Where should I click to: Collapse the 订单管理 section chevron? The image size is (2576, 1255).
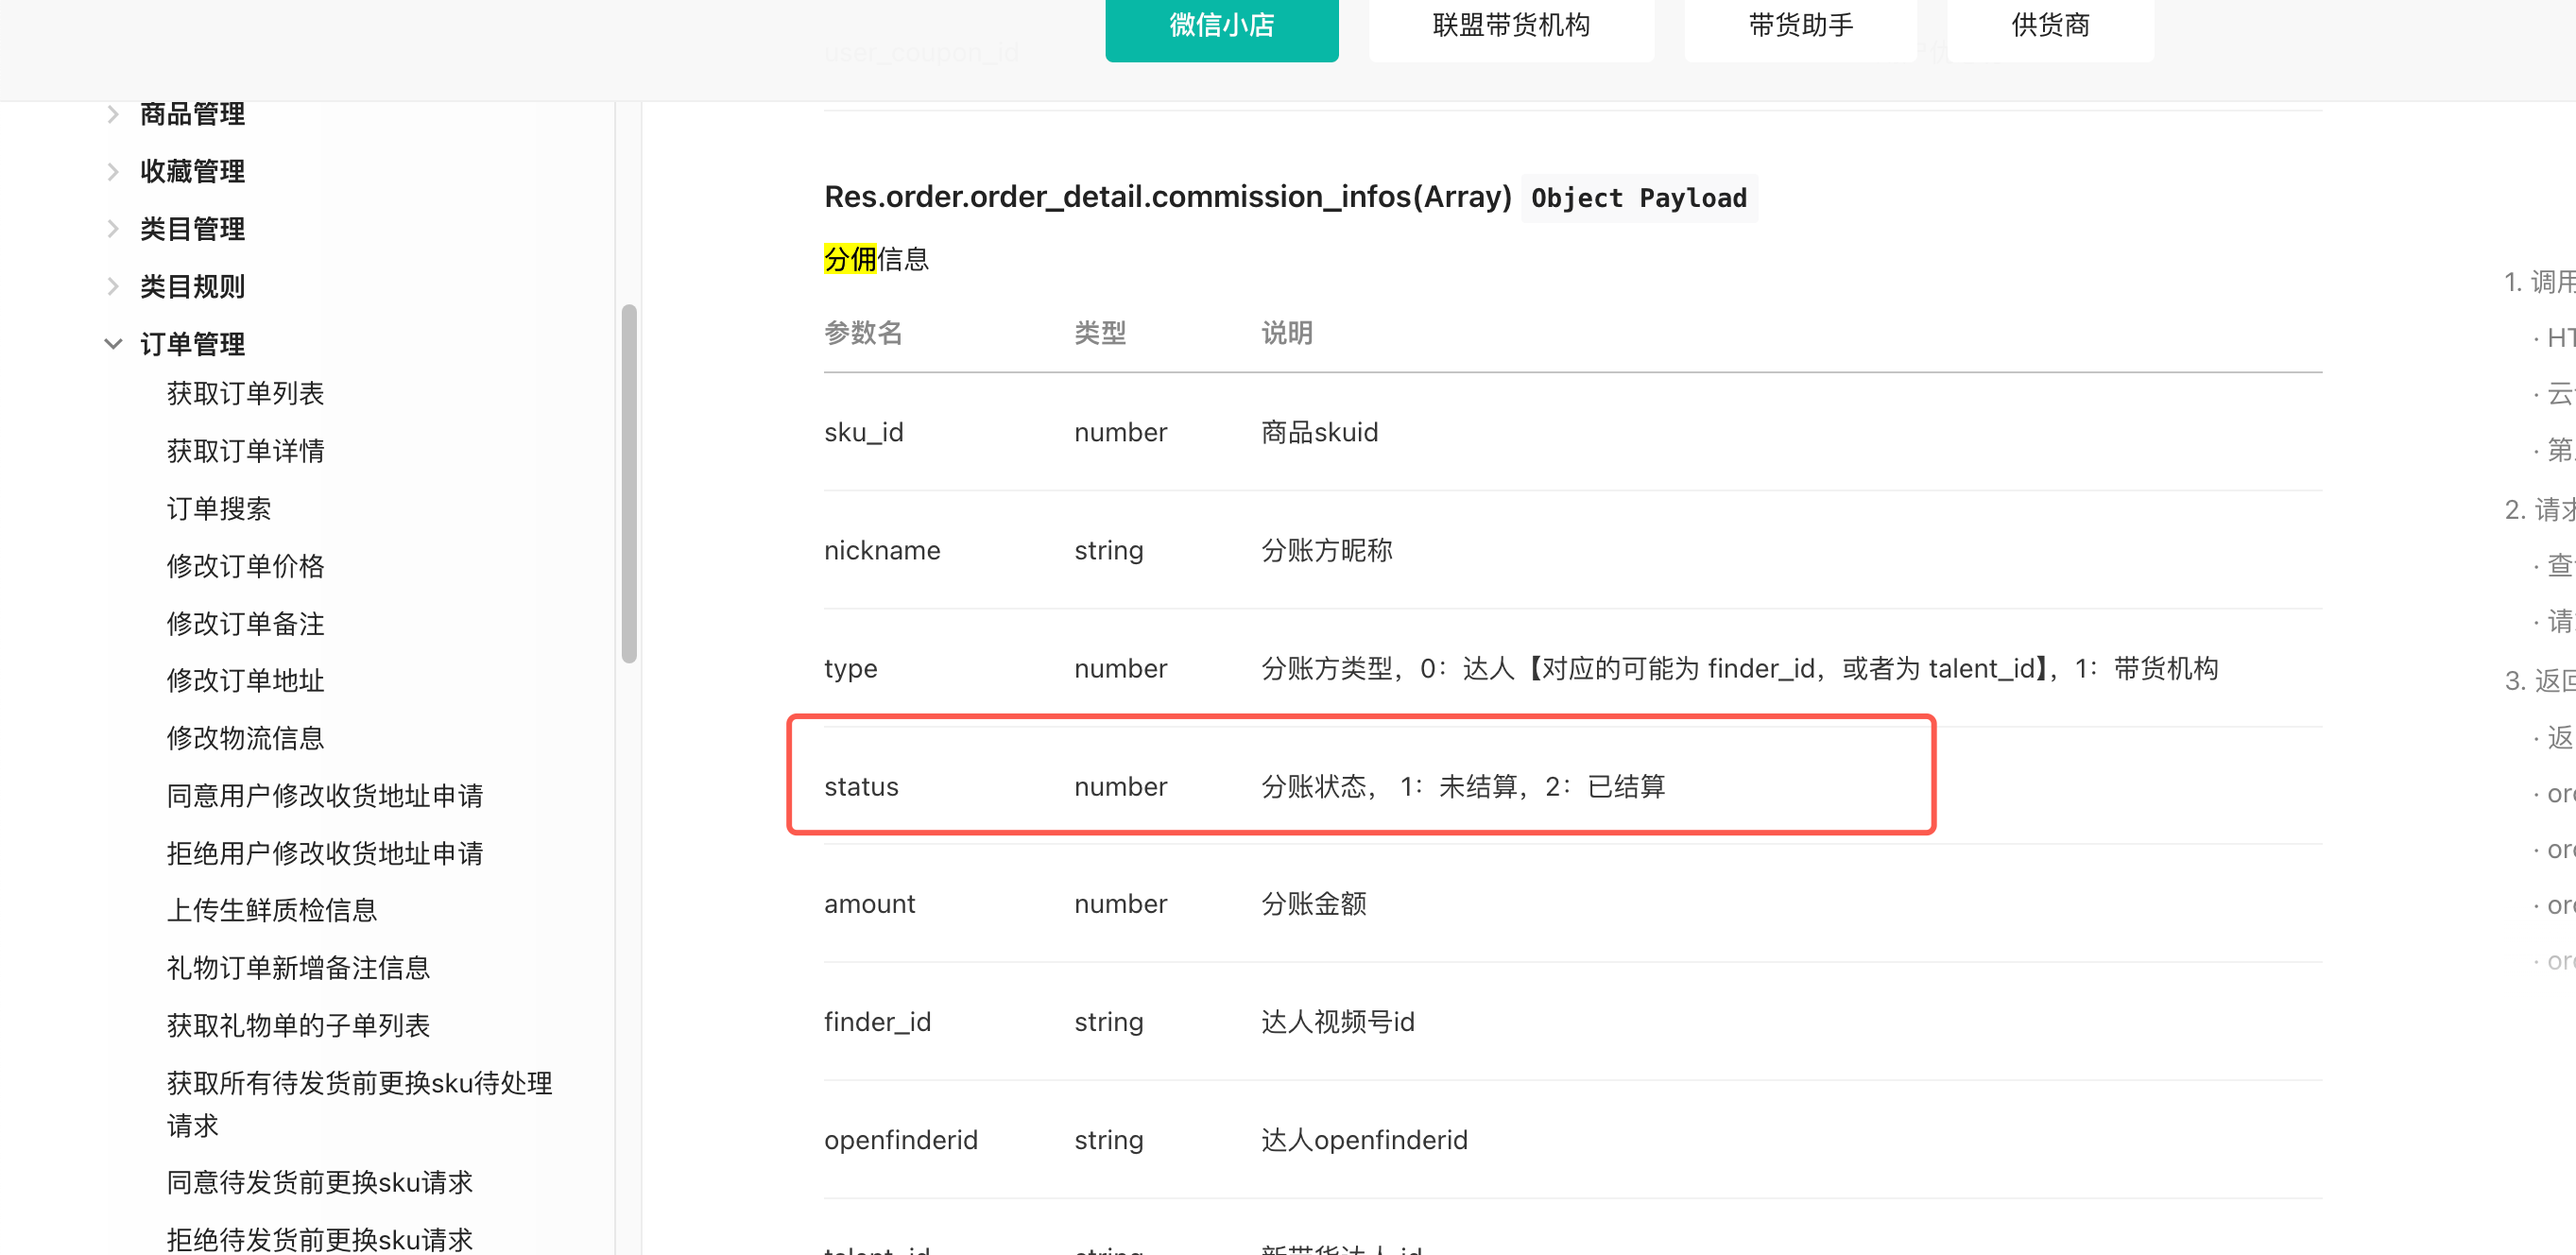[113, 344]
